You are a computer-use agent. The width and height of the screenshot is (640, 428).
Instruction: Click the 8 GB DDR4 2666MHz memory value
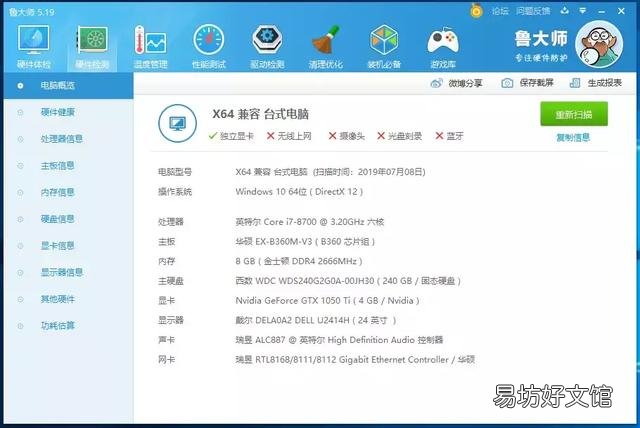(299, 261)
